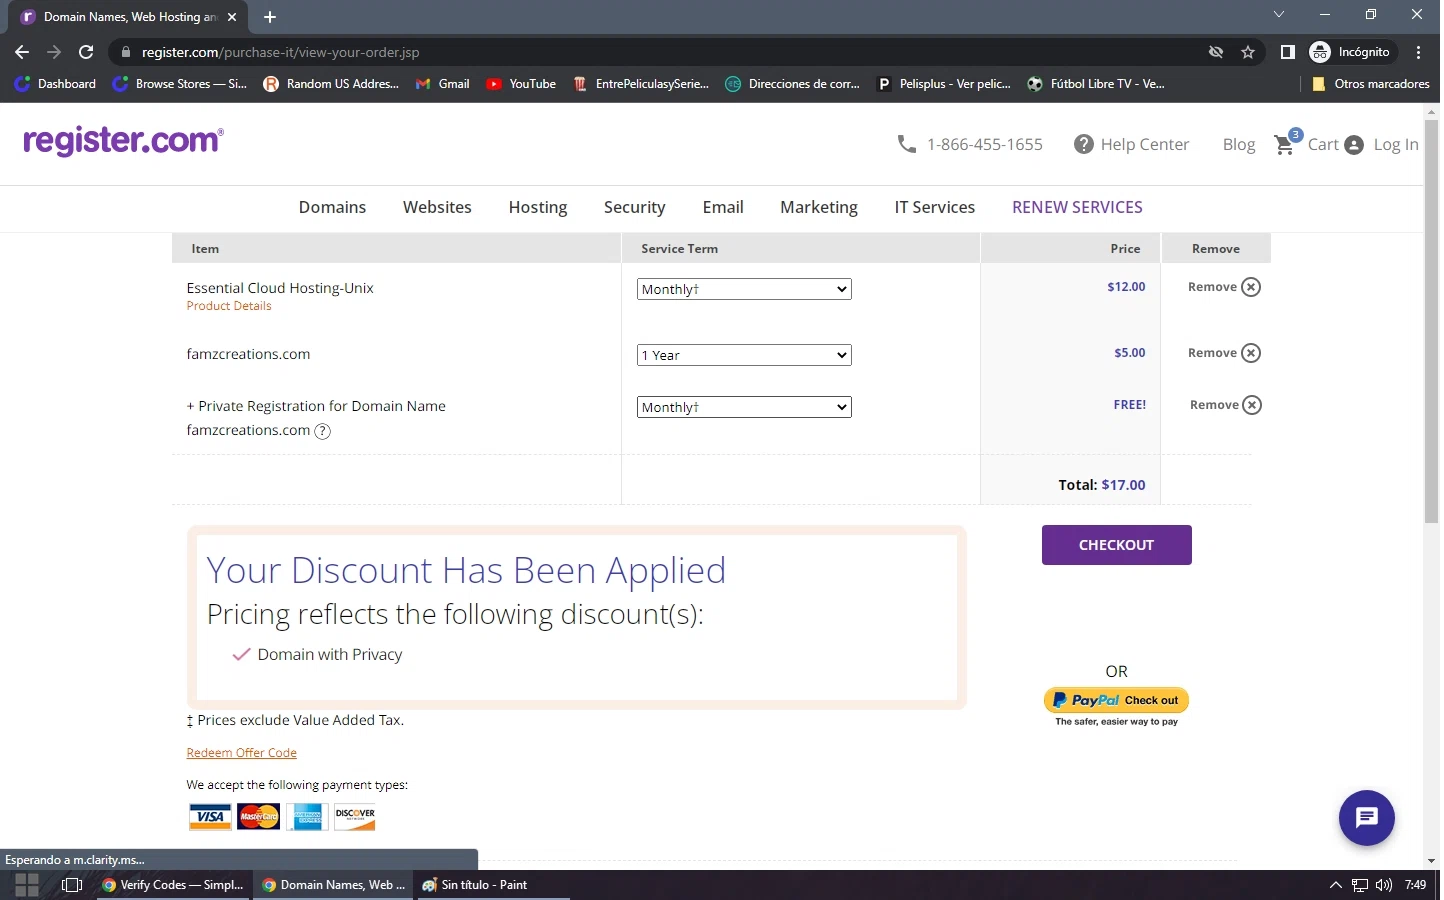Open the Blog link

[1241, 145]
